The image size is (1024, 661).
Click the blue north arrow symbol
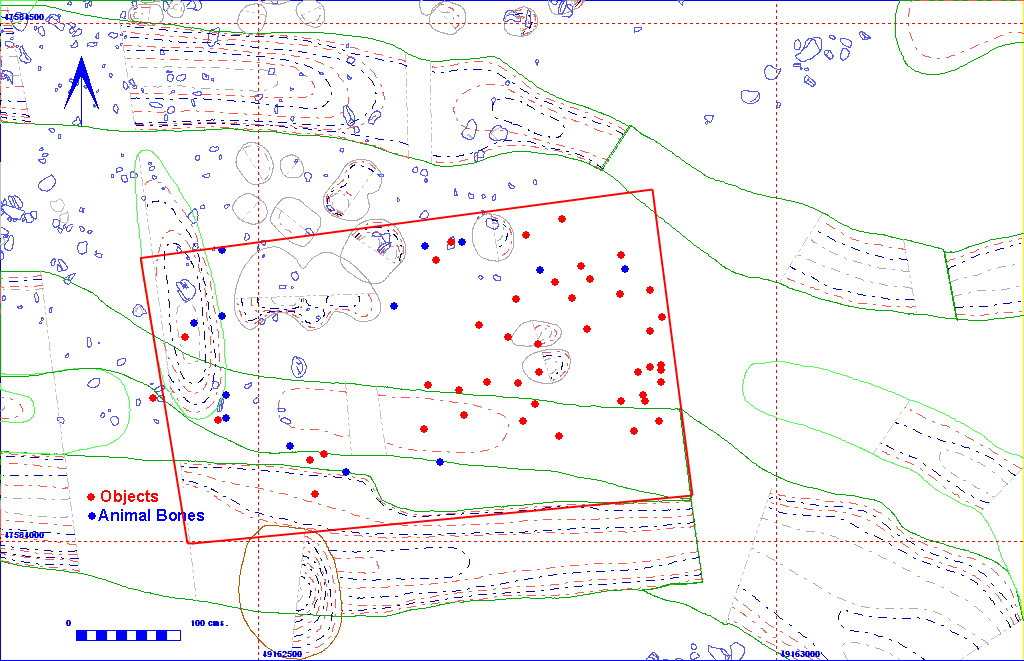[x=82, y=85]
